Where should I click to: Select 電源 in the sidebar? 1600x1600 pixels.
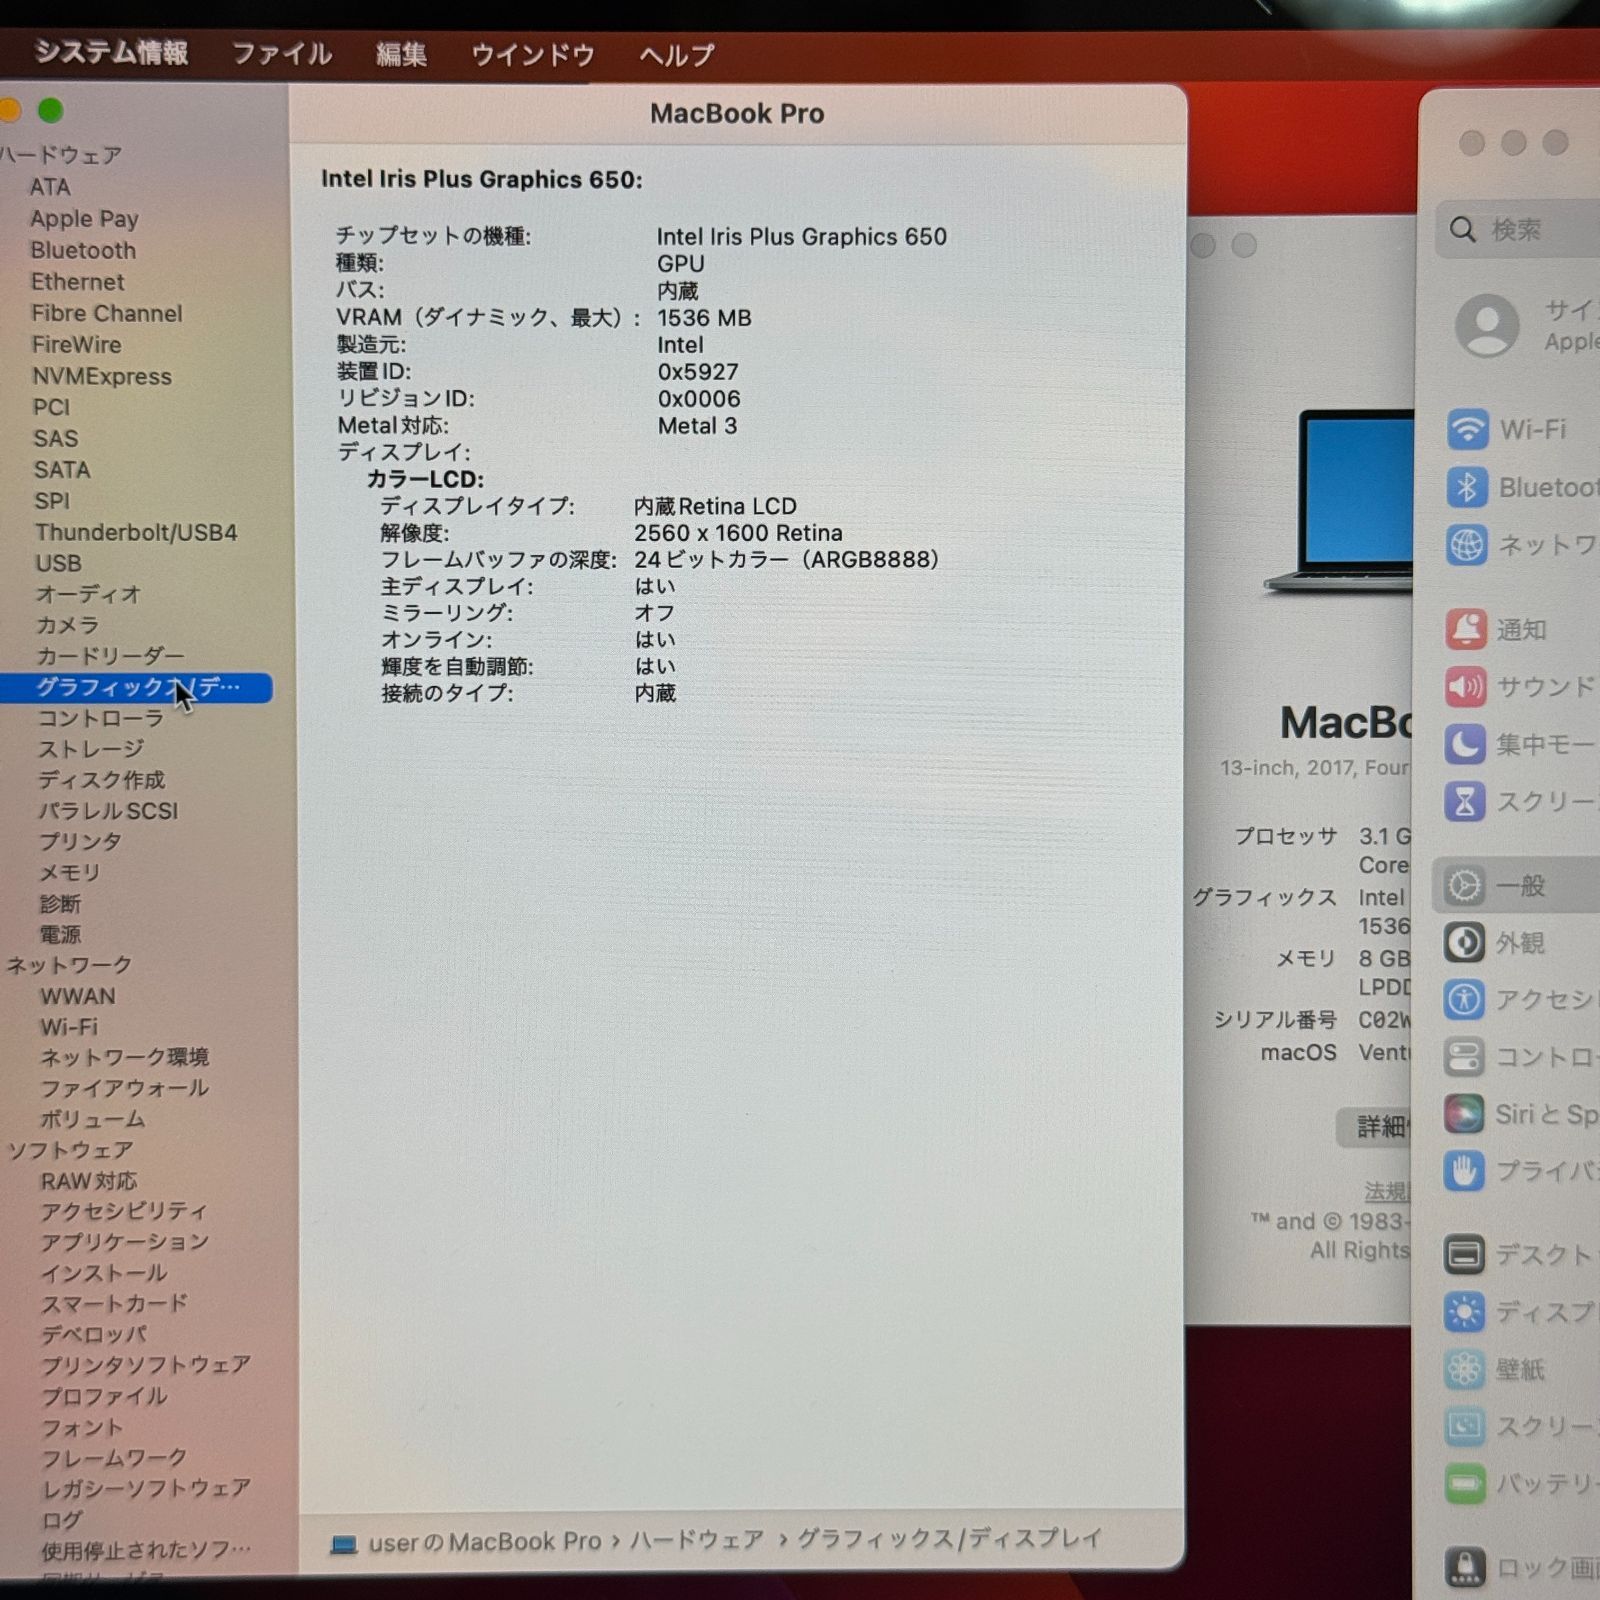60,935
